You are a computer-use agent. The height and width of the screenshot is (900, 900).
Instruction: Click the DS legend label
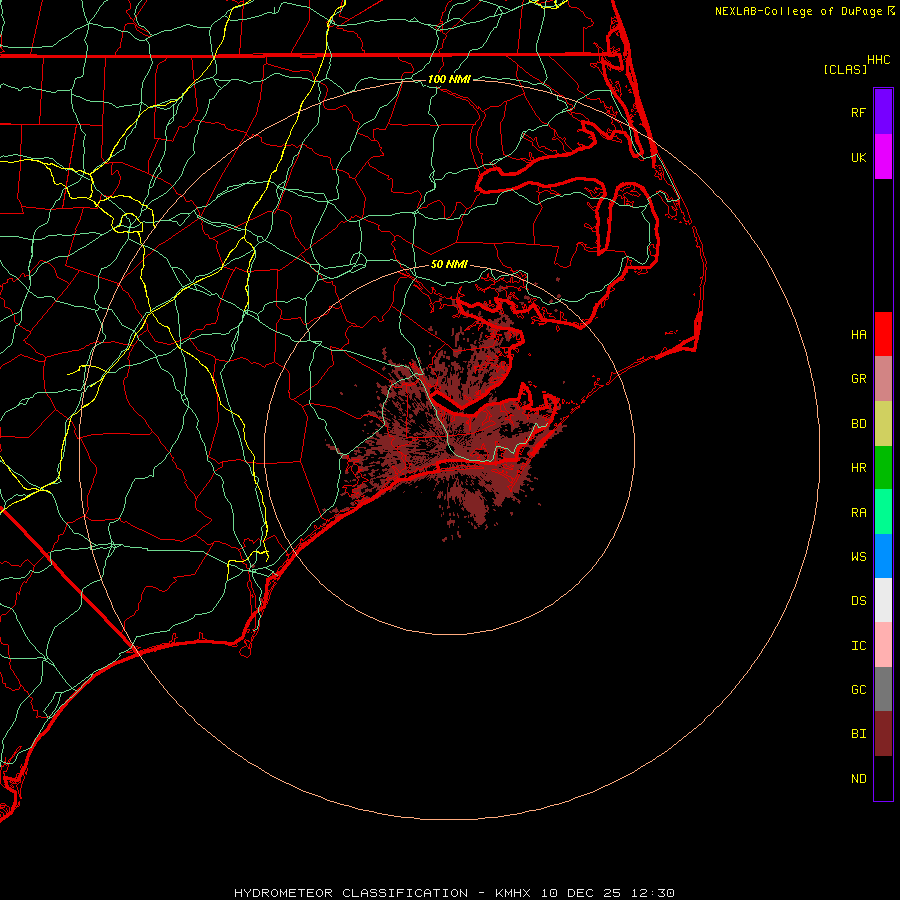tap(858, 601)
